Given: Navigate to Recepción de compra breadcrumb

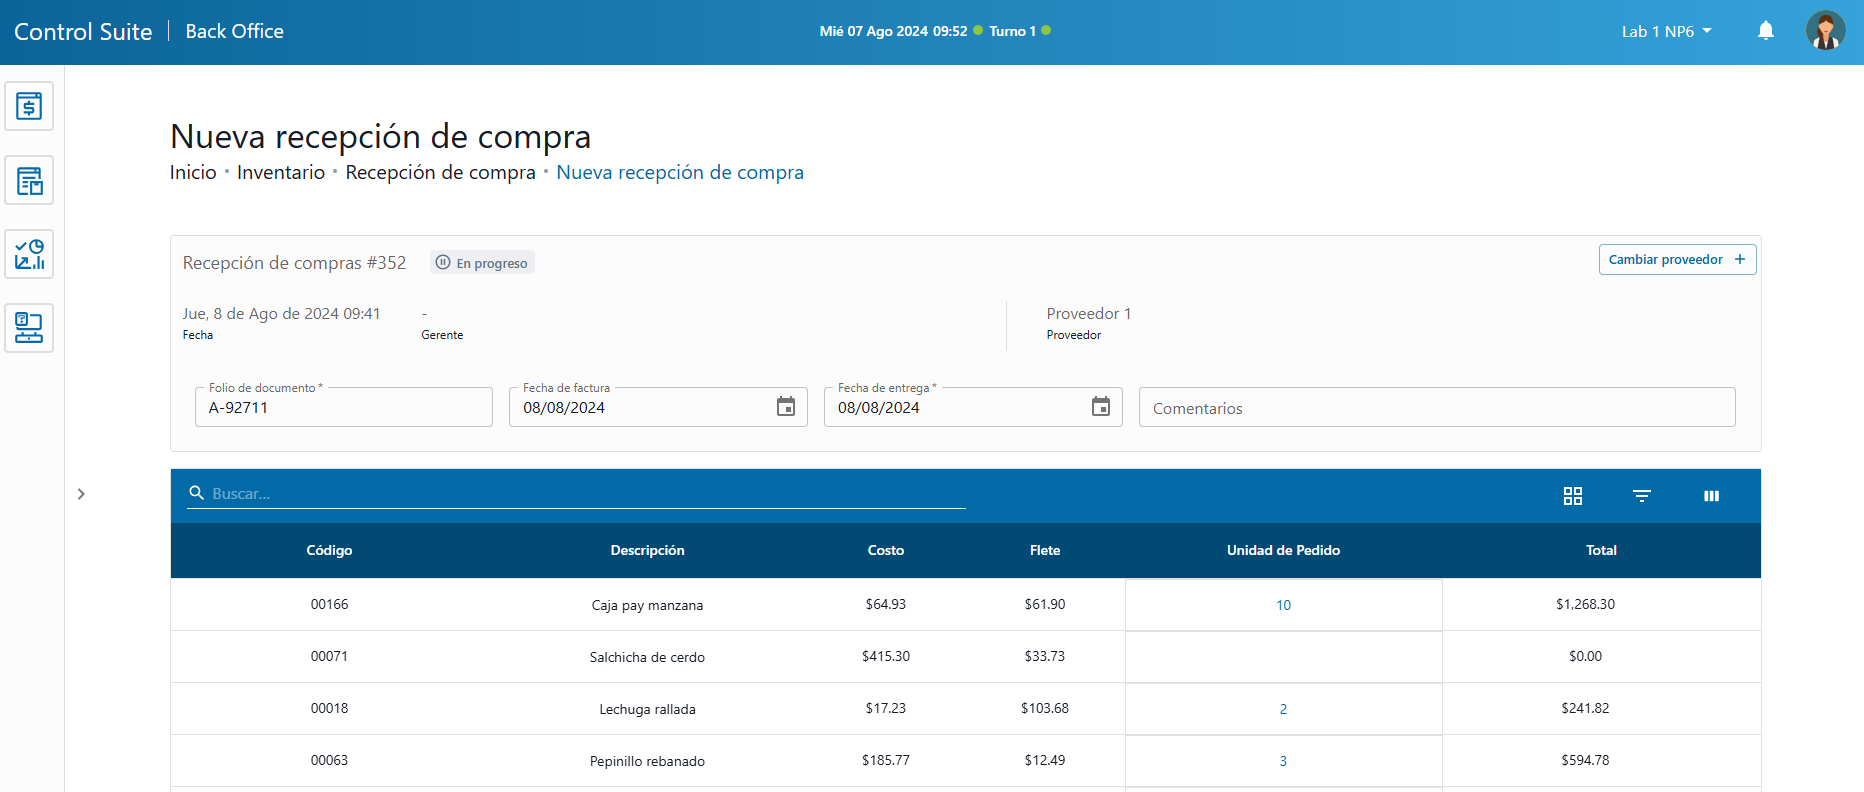Looking at the screenshot, I should tap(440, 172).
